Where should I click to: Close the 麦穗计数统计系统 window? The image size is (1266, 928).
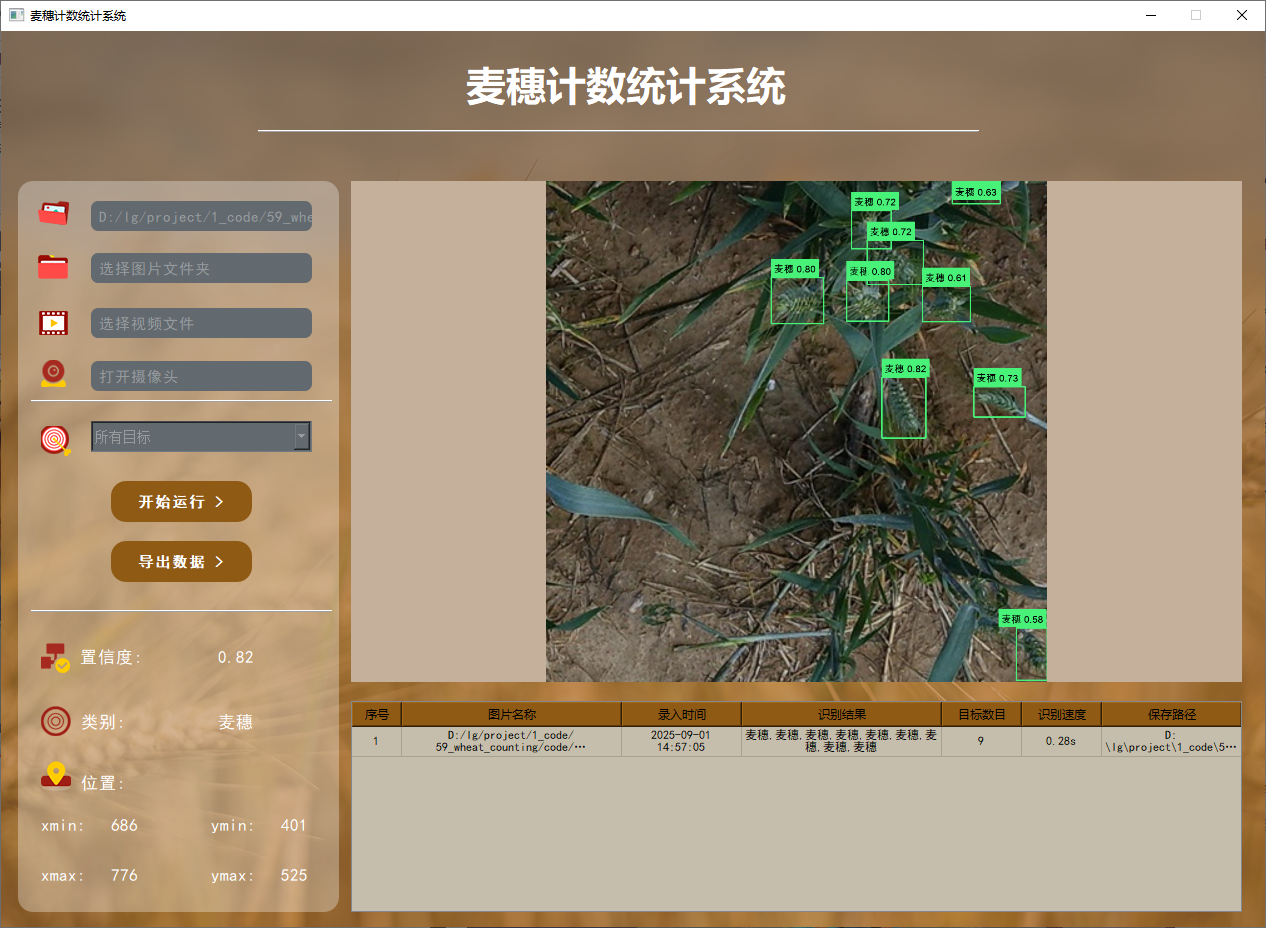point(1242,15)
